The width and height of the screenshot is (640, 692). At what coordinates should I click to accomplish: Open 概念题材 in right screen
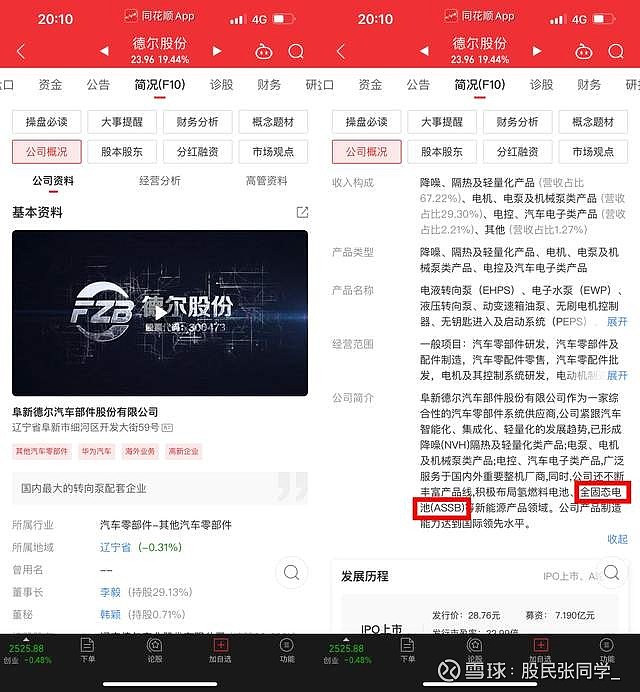click(593, 122)
